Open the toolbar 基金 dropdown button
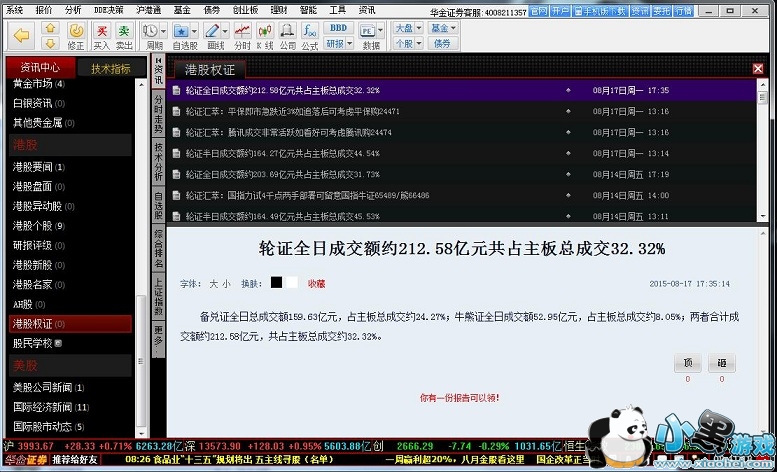Image resolution: width=777 pixels, height=472 pixels. click(x=443, y=28)
